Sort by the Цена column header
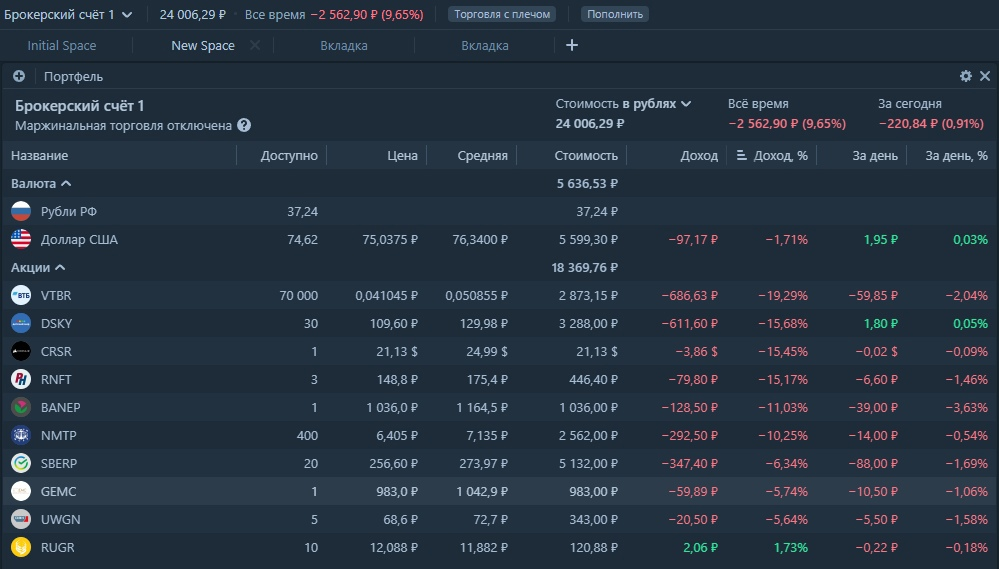The height and width of the screenshot is (569, 999). (403, 155)
